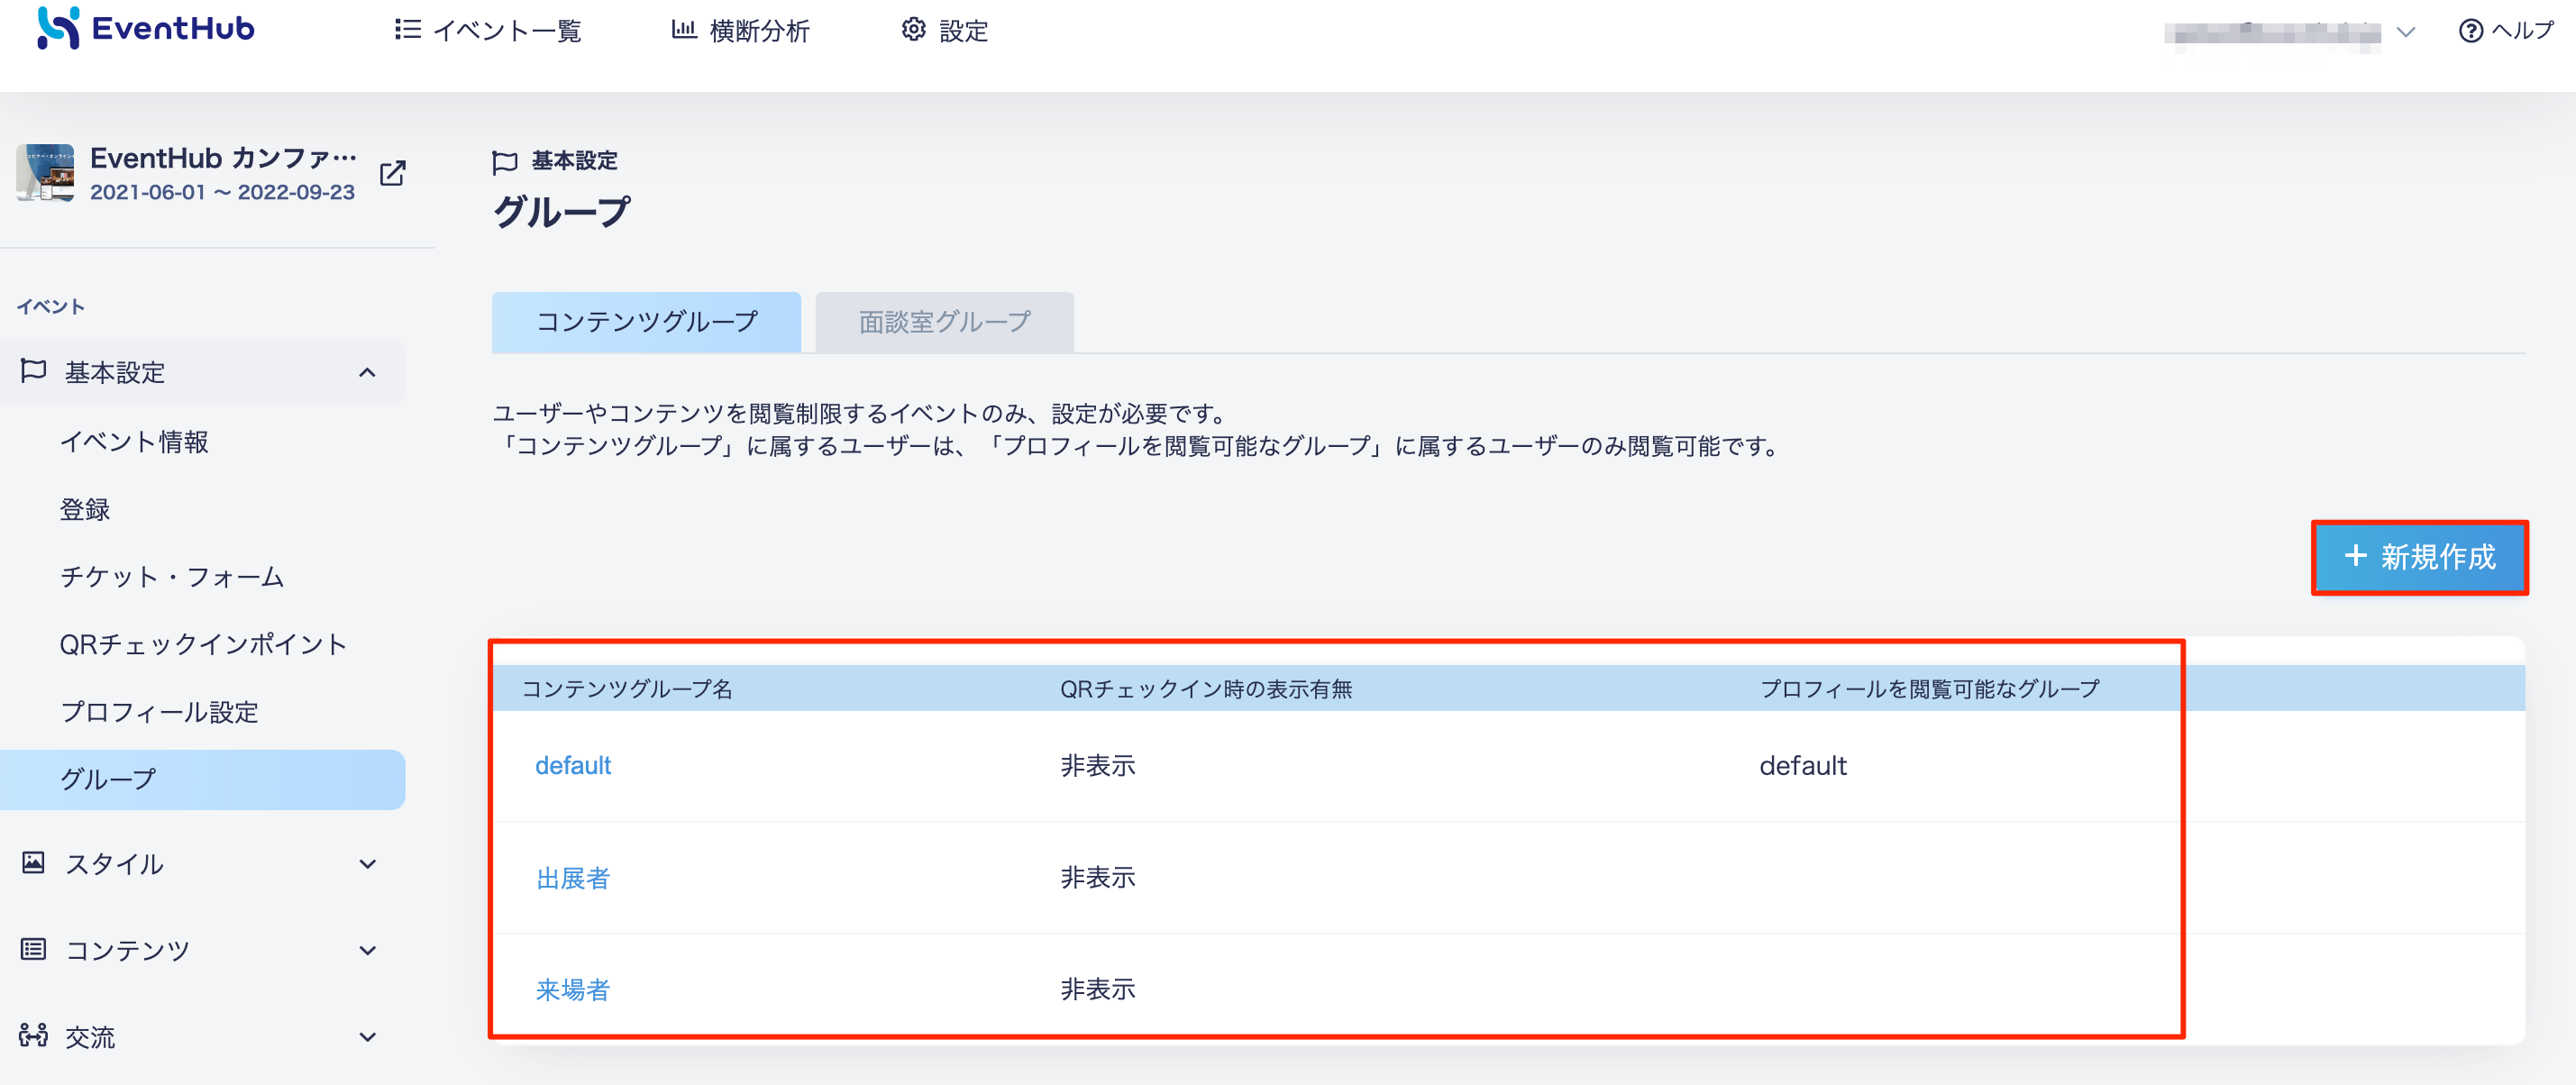2576x1085 pixels.
Task: Click the 基本設定 flag icon in sidebar
Action: pyautogui.click(x=34, y=371)
